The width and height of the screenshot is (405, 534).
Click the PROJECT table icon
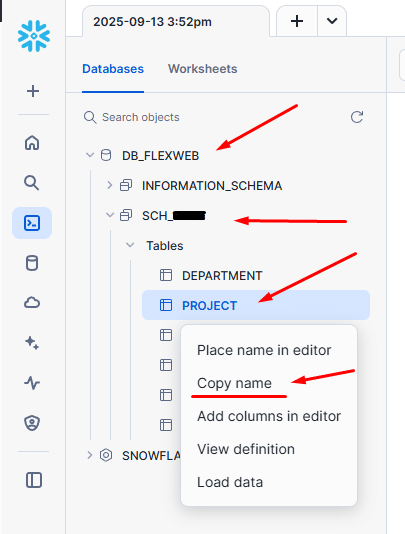pyautogui.click(x=166, y=305)
